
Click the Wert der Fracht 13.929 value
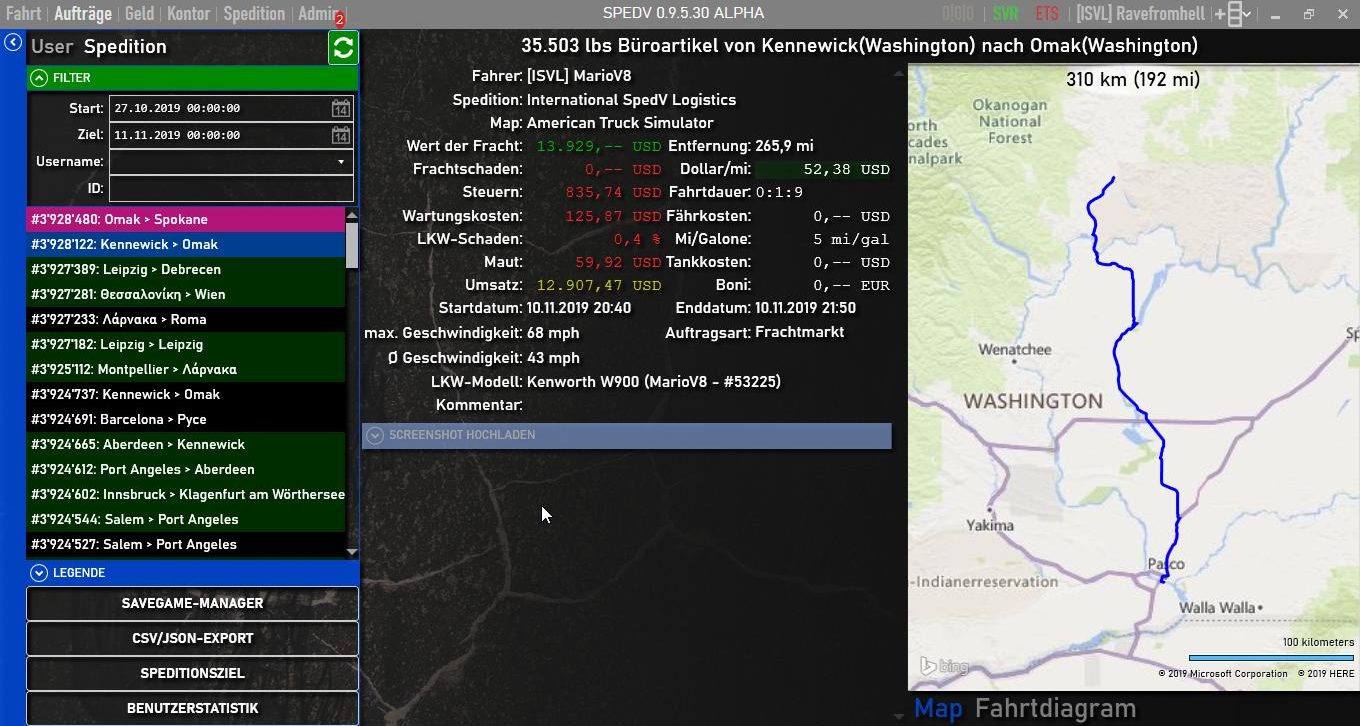click(599, 146)
